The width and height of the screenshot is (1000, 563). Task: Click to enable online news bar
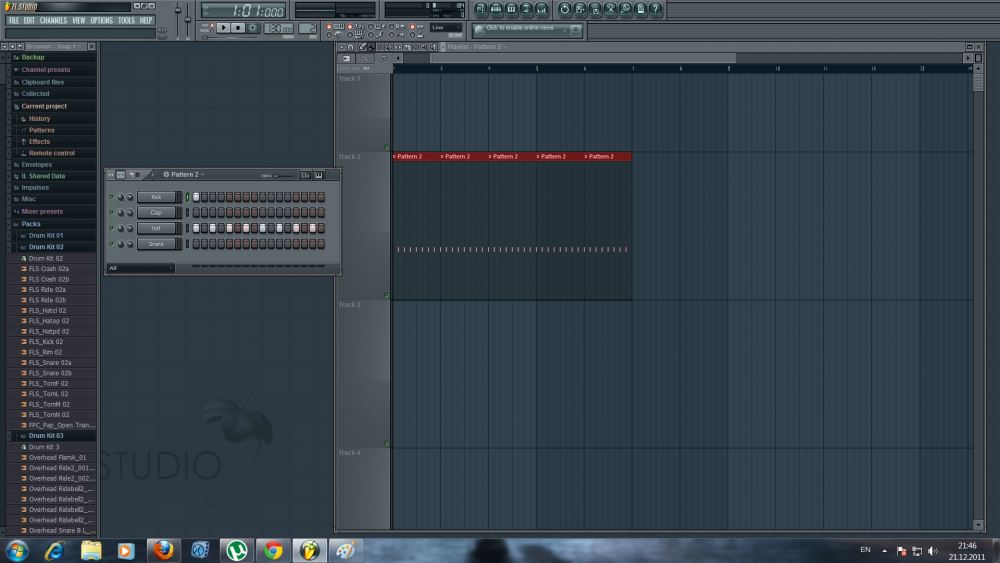[x=527, y=29]
